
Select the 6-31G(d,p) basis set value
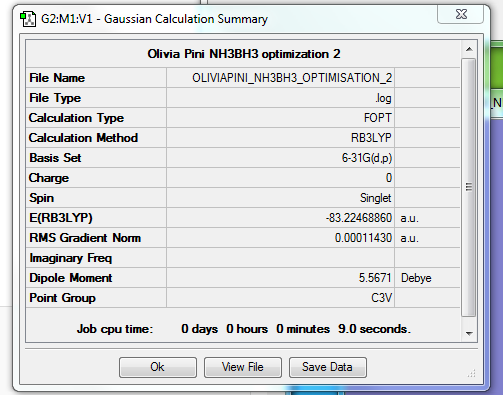(367, 158)
